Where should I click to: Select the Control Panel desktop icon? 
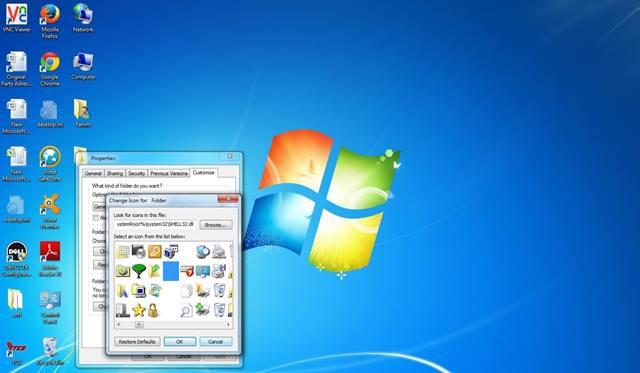coord(50,307)
